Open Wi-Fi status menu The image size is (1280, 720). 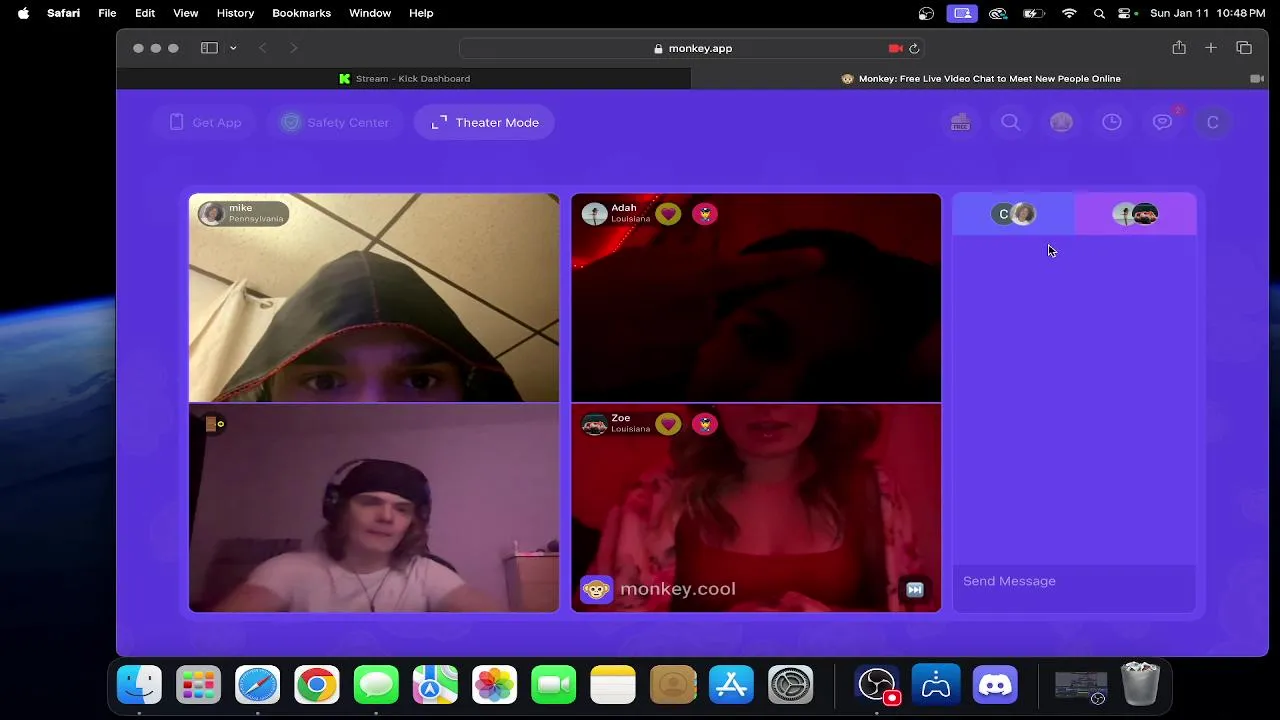1069,13
